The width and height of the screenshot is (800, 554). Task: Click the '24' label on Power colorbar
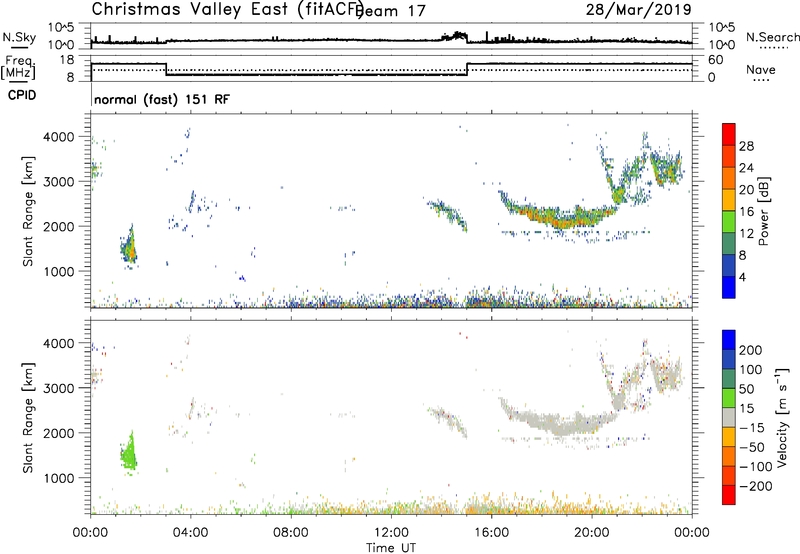(x=746, y=168)
